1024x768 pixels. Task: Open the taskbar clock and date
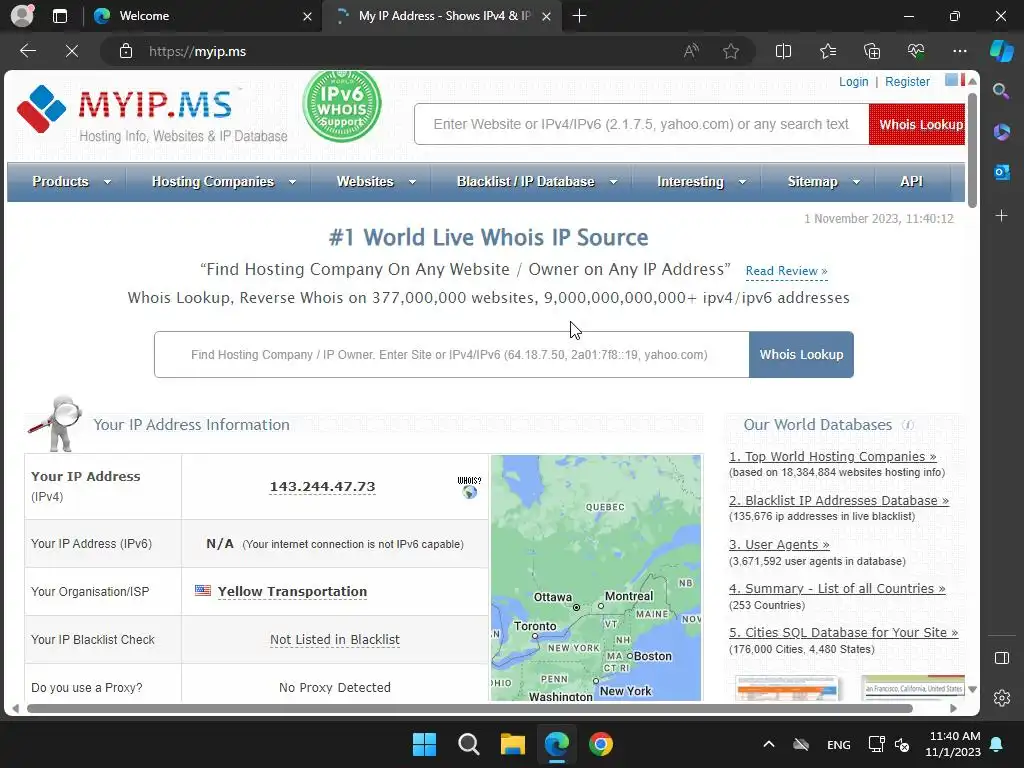tap(953, 744)
